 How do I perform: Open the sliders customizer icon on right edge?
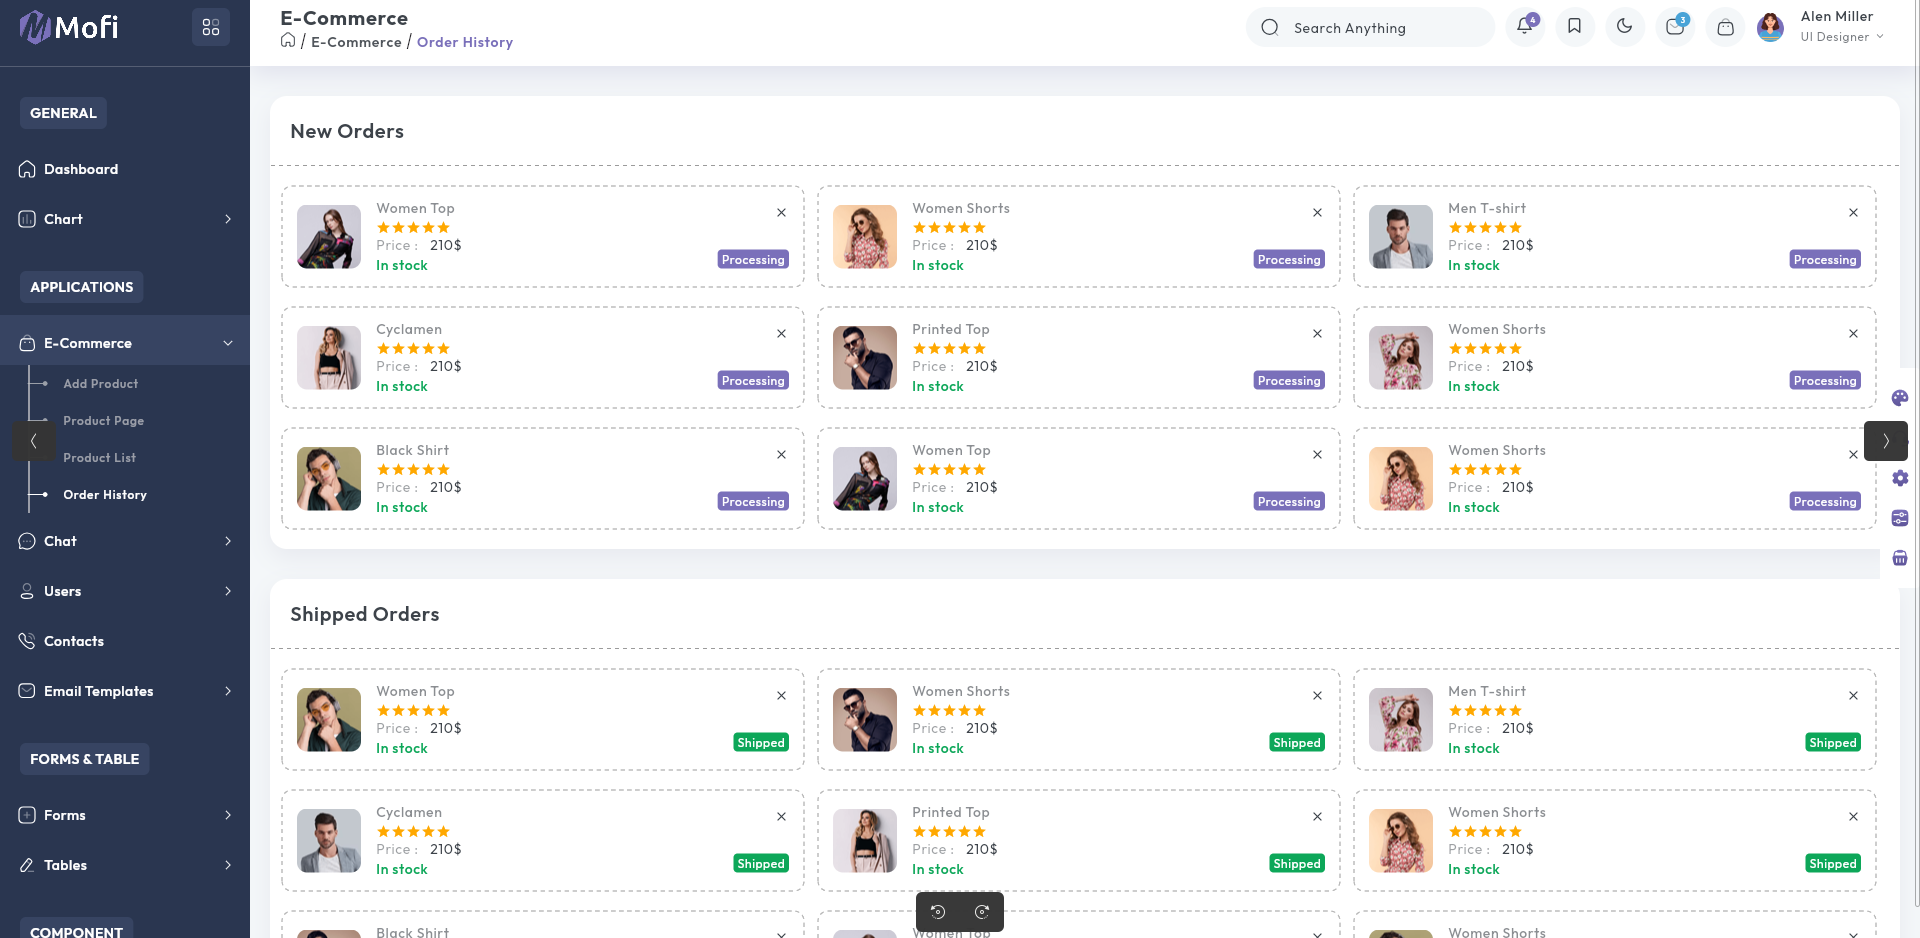coord(1900,518)
